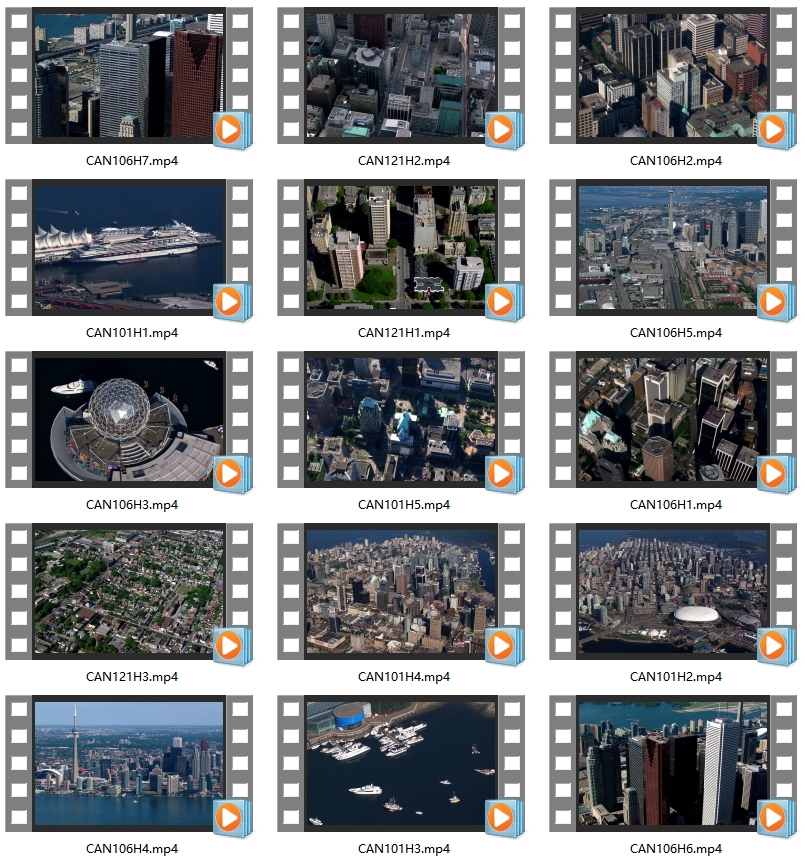Click the file name CAN101H5.mp4
This screenshot has width=805, height=866.
pos(404,504)
